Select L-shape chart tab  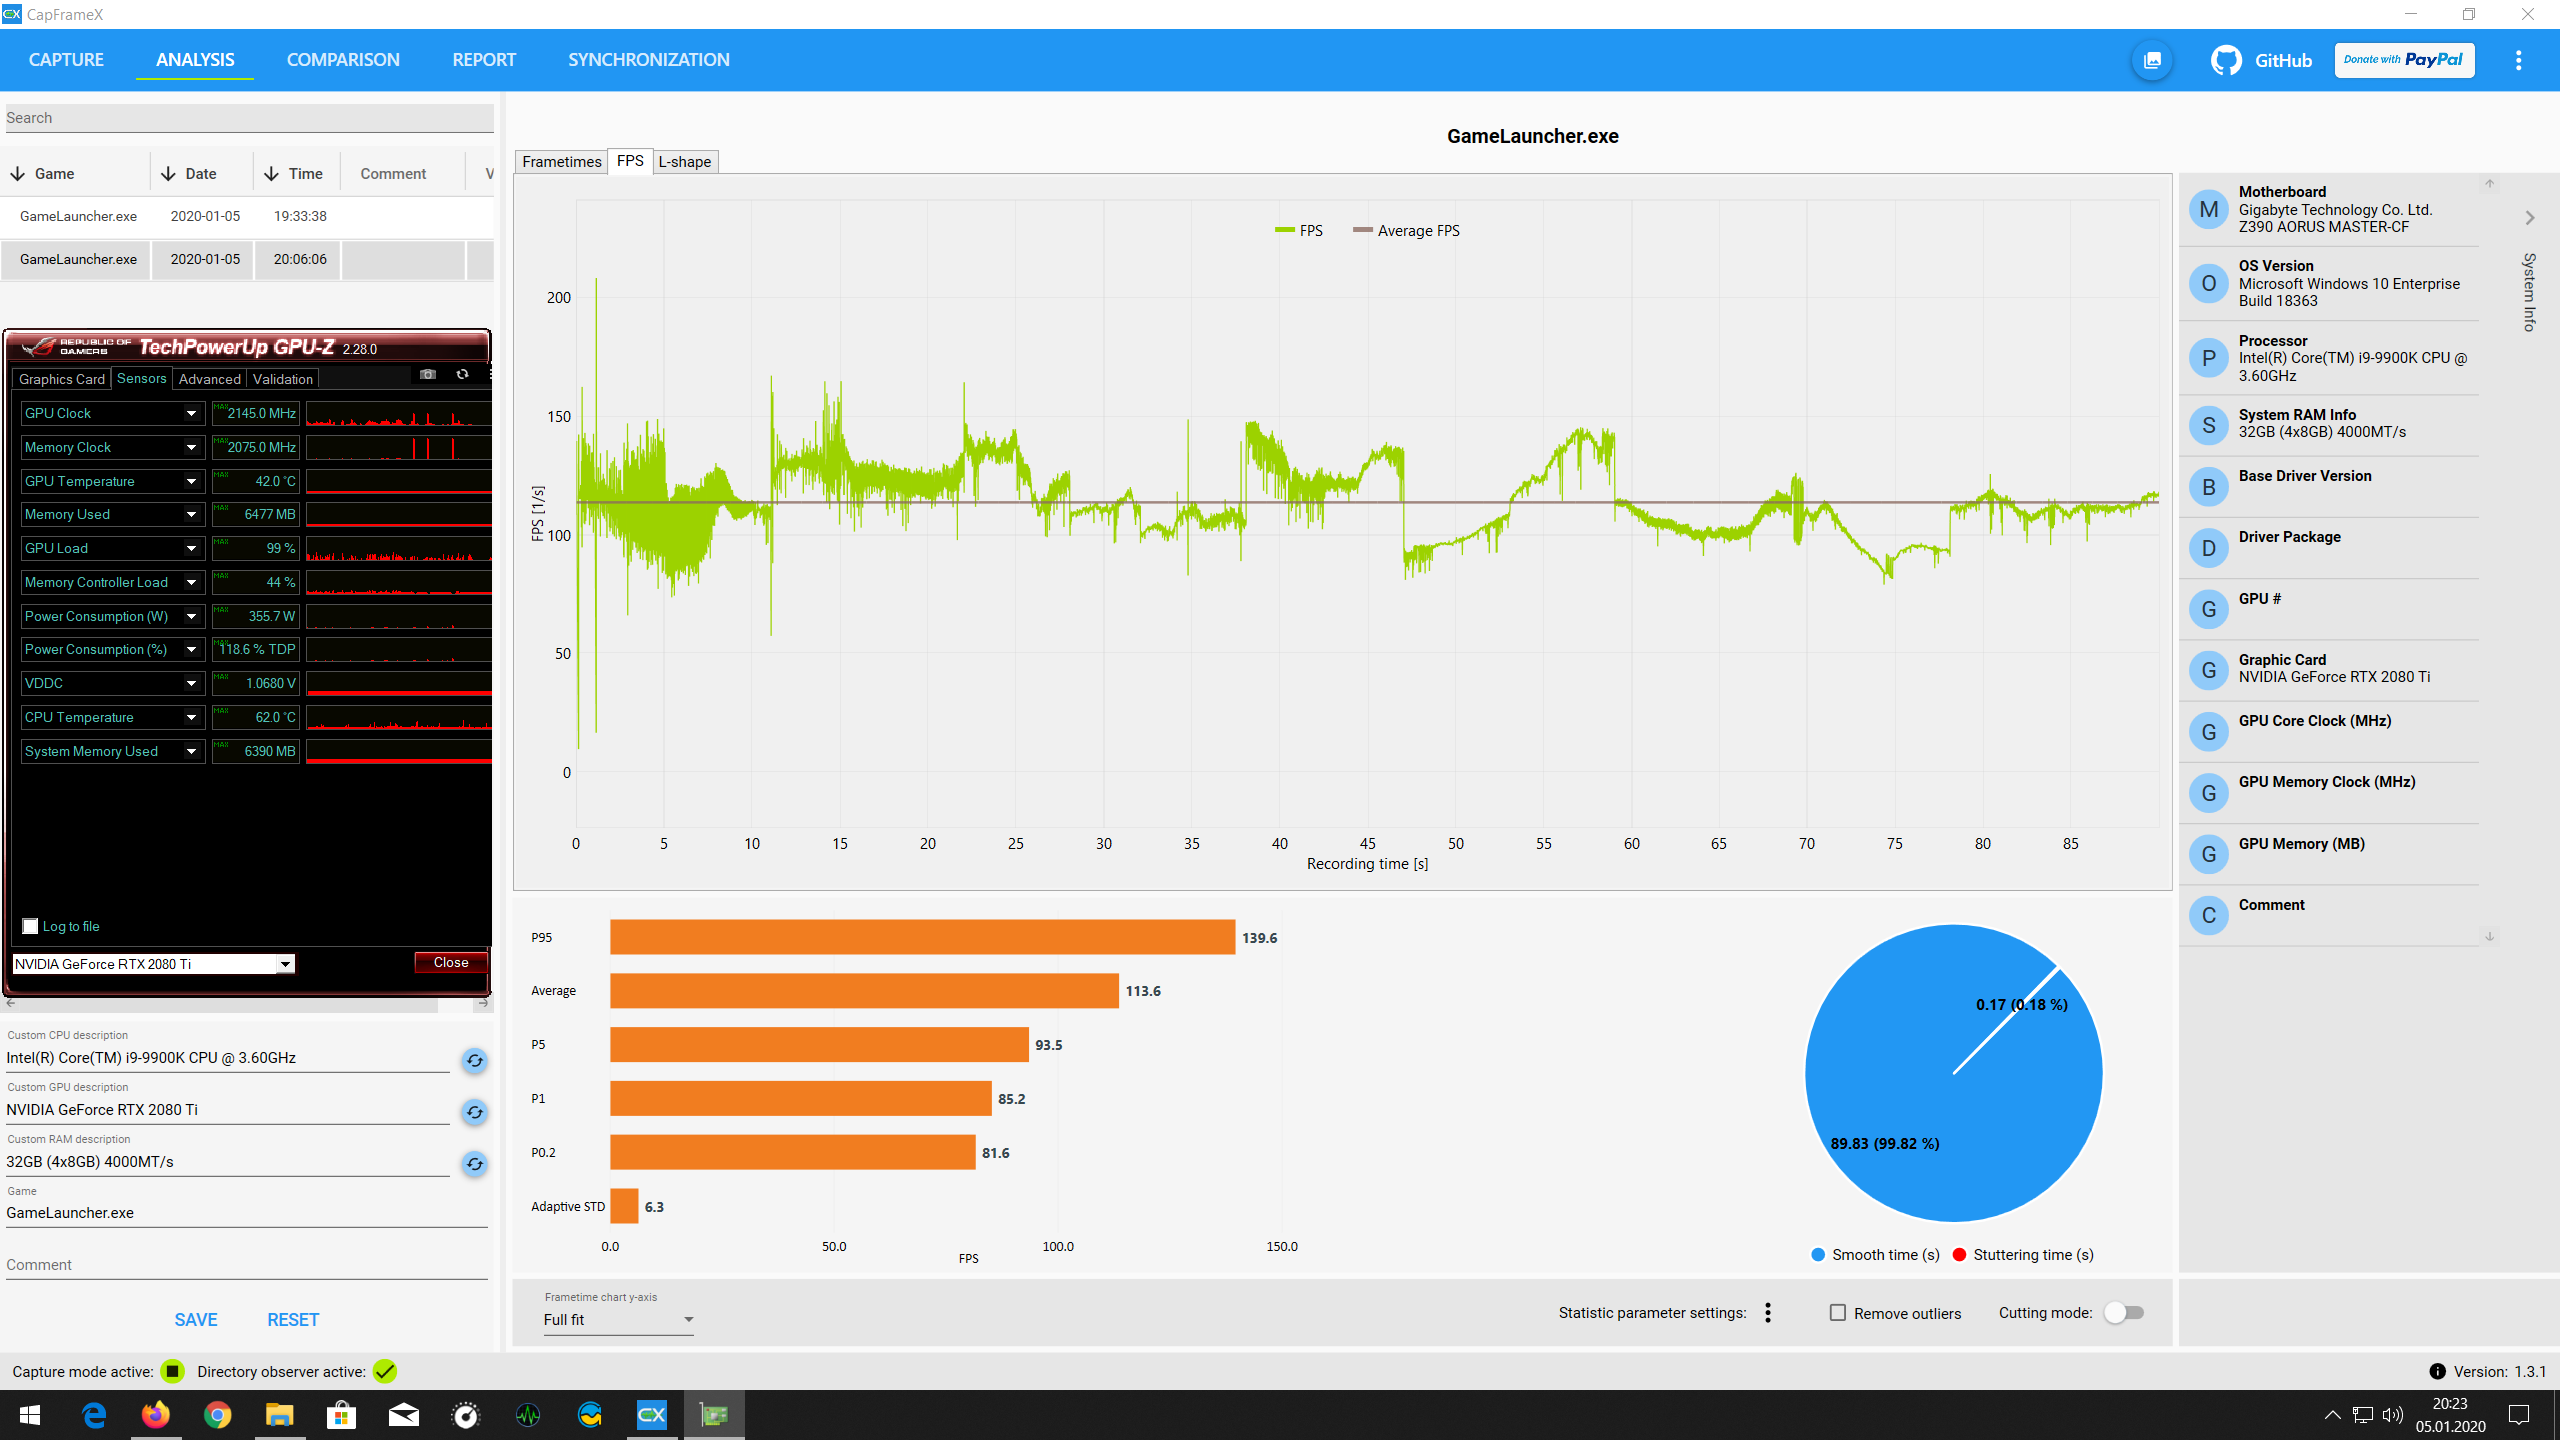click(x=685, y=162)
